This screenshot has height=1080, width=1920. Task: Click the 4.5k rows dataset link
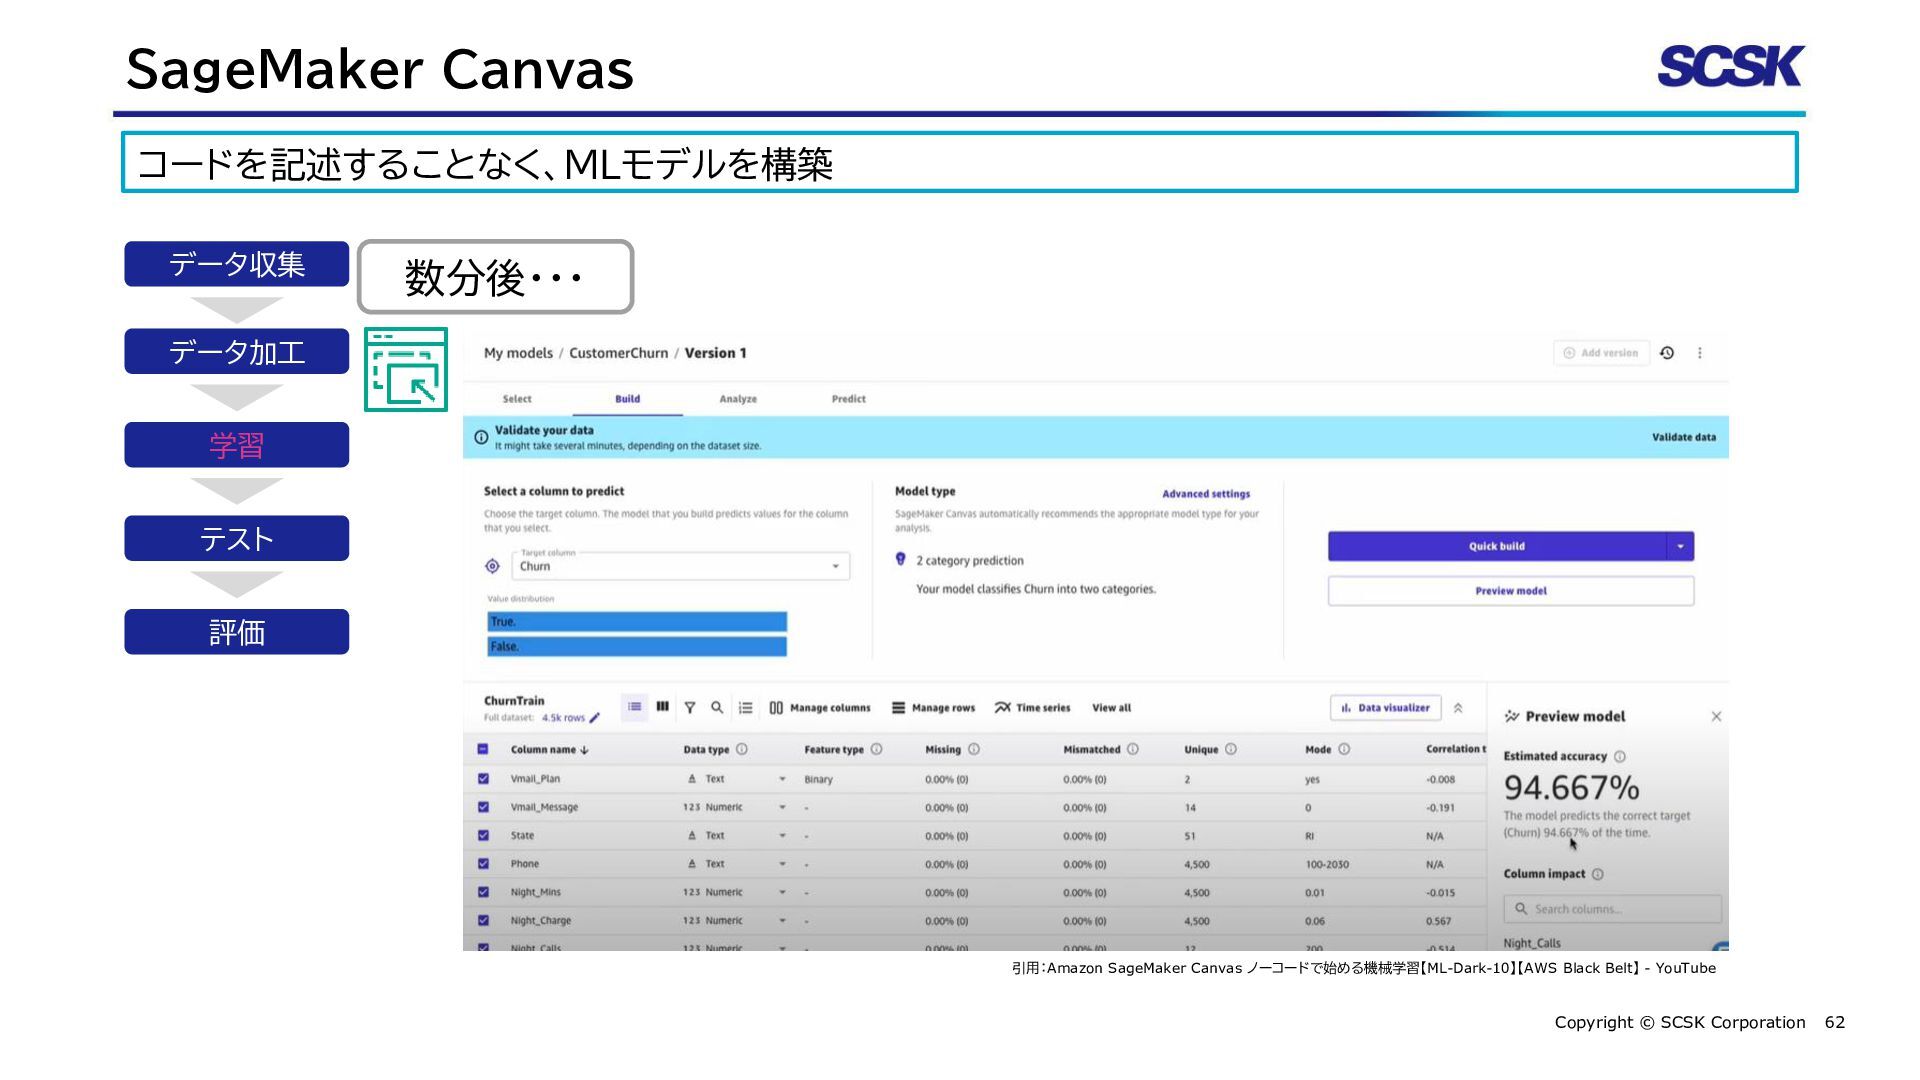point(563,718)
